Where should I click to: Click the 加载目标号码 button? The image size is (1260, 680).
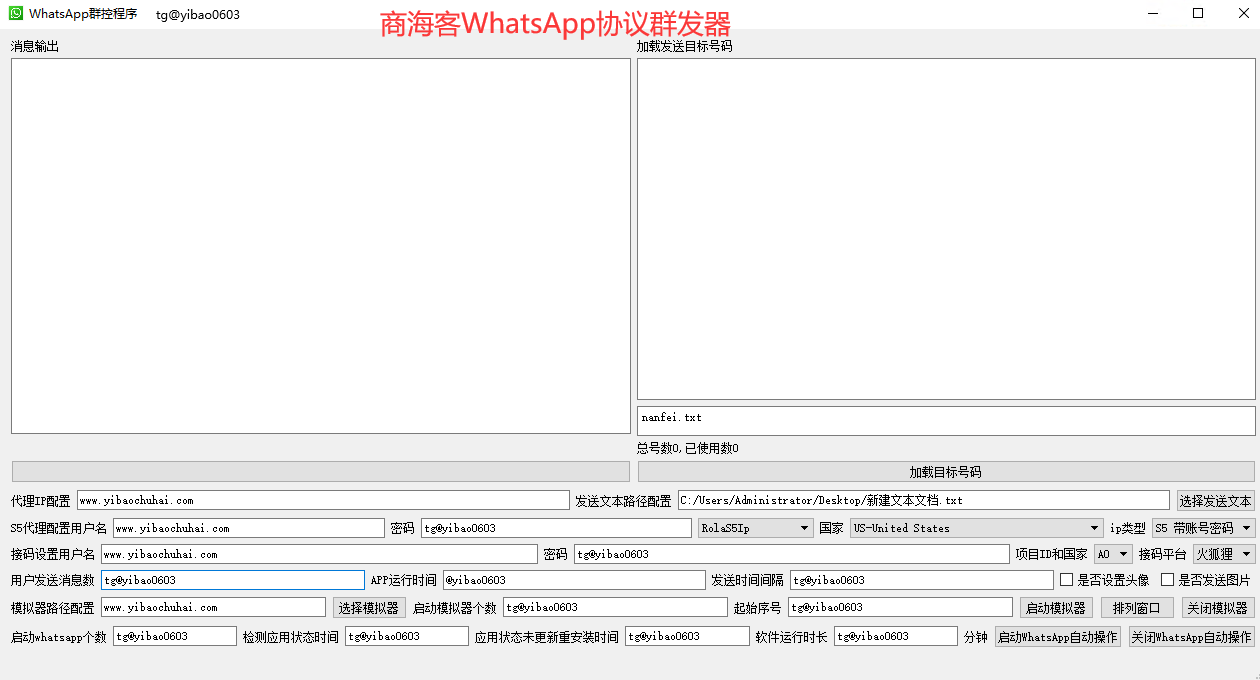click(945, 472)
